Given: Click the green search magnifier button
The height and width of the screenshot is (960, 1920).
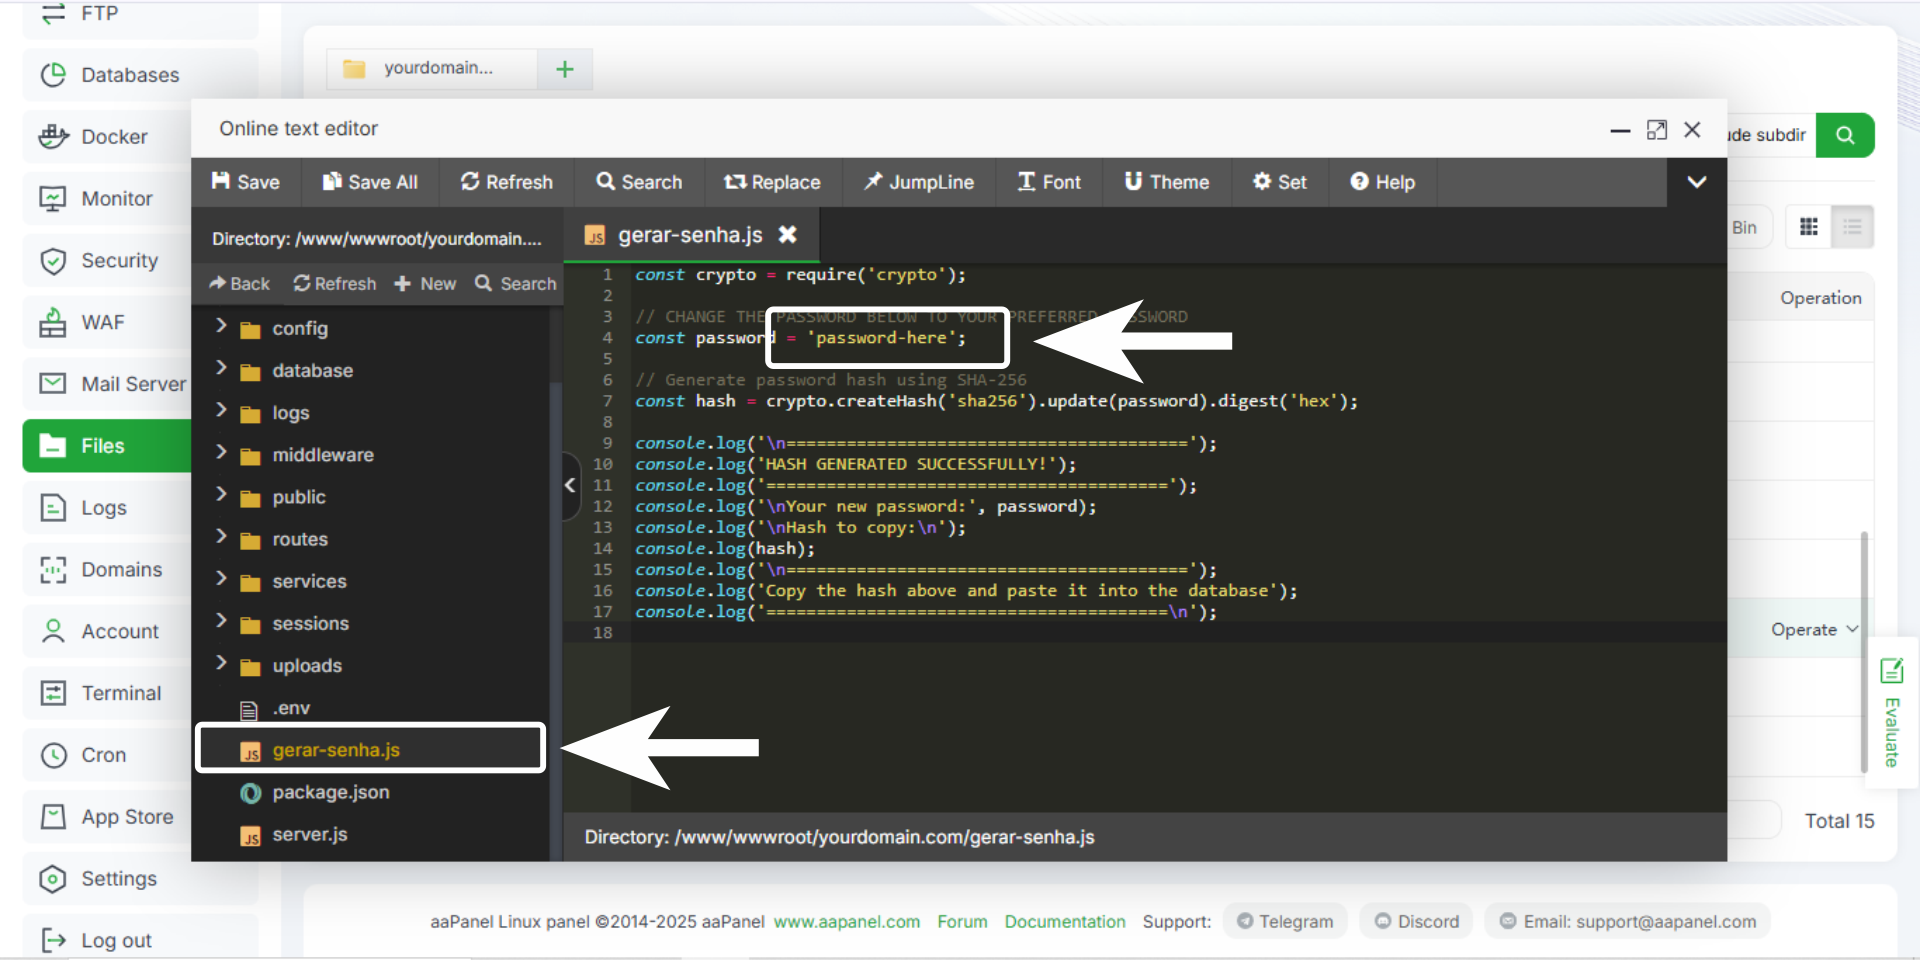Looking at the screenshot, I should coord(1845,135).
